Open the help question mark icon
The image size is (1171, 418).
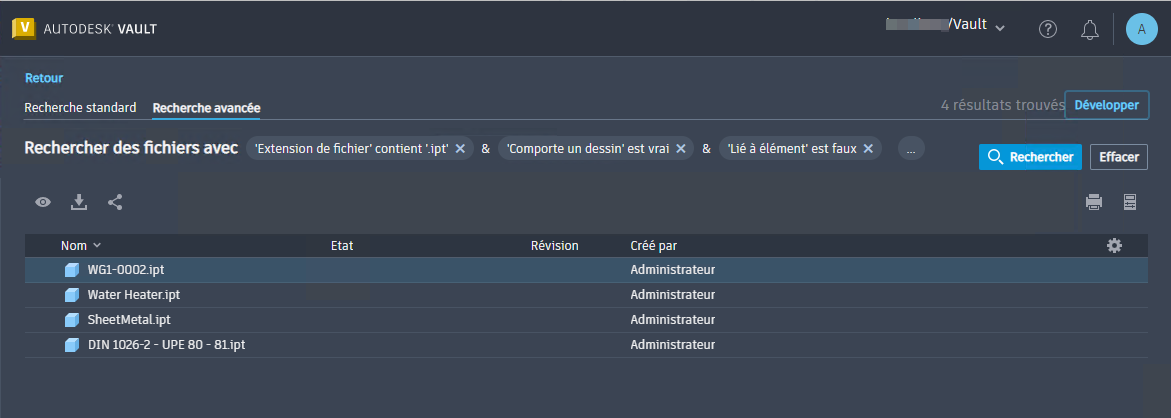click(x=1048, y=29)
